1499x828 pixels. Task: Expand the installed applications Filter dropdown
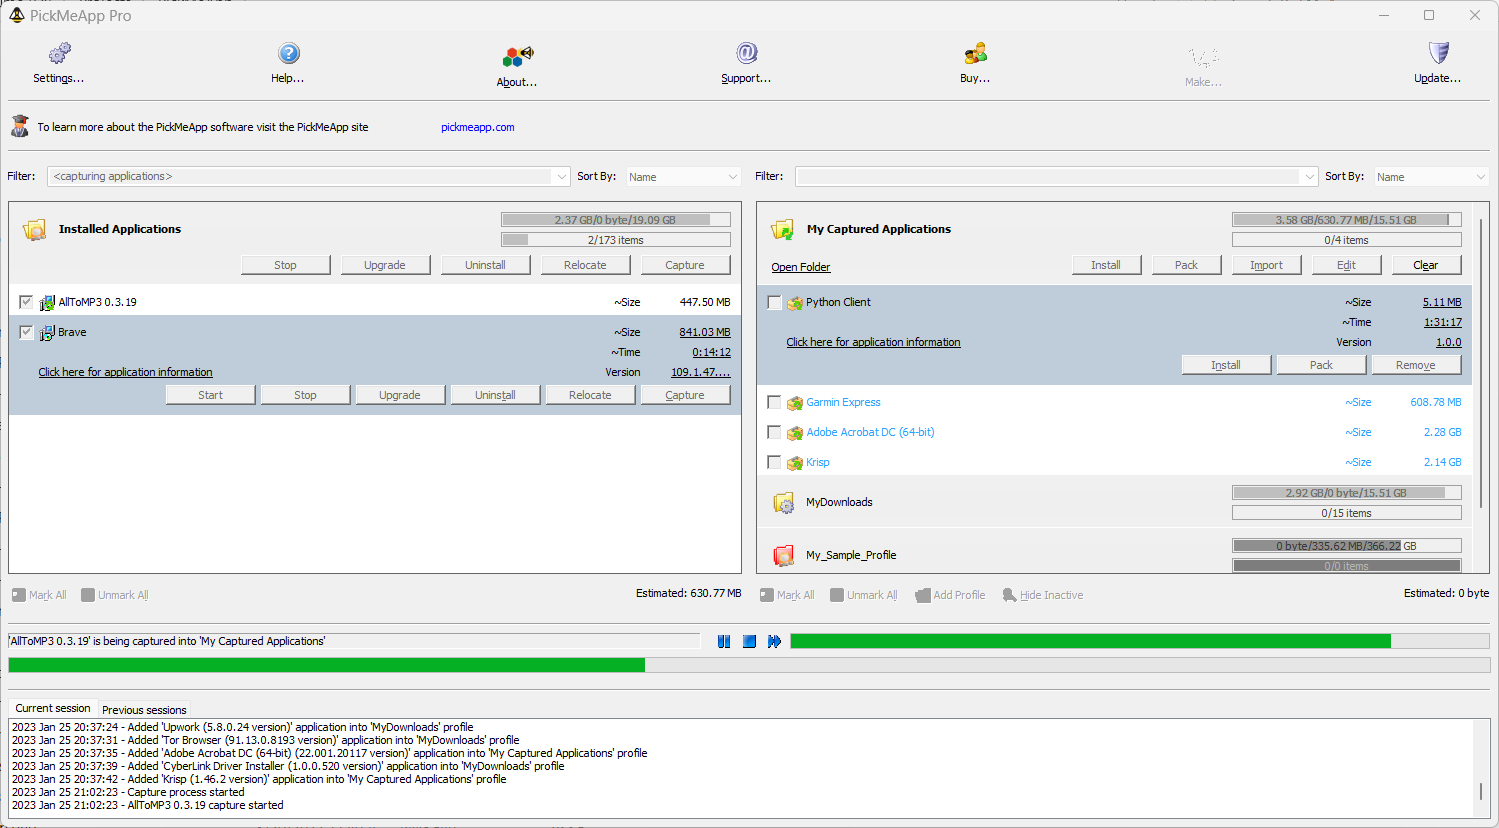561,177
